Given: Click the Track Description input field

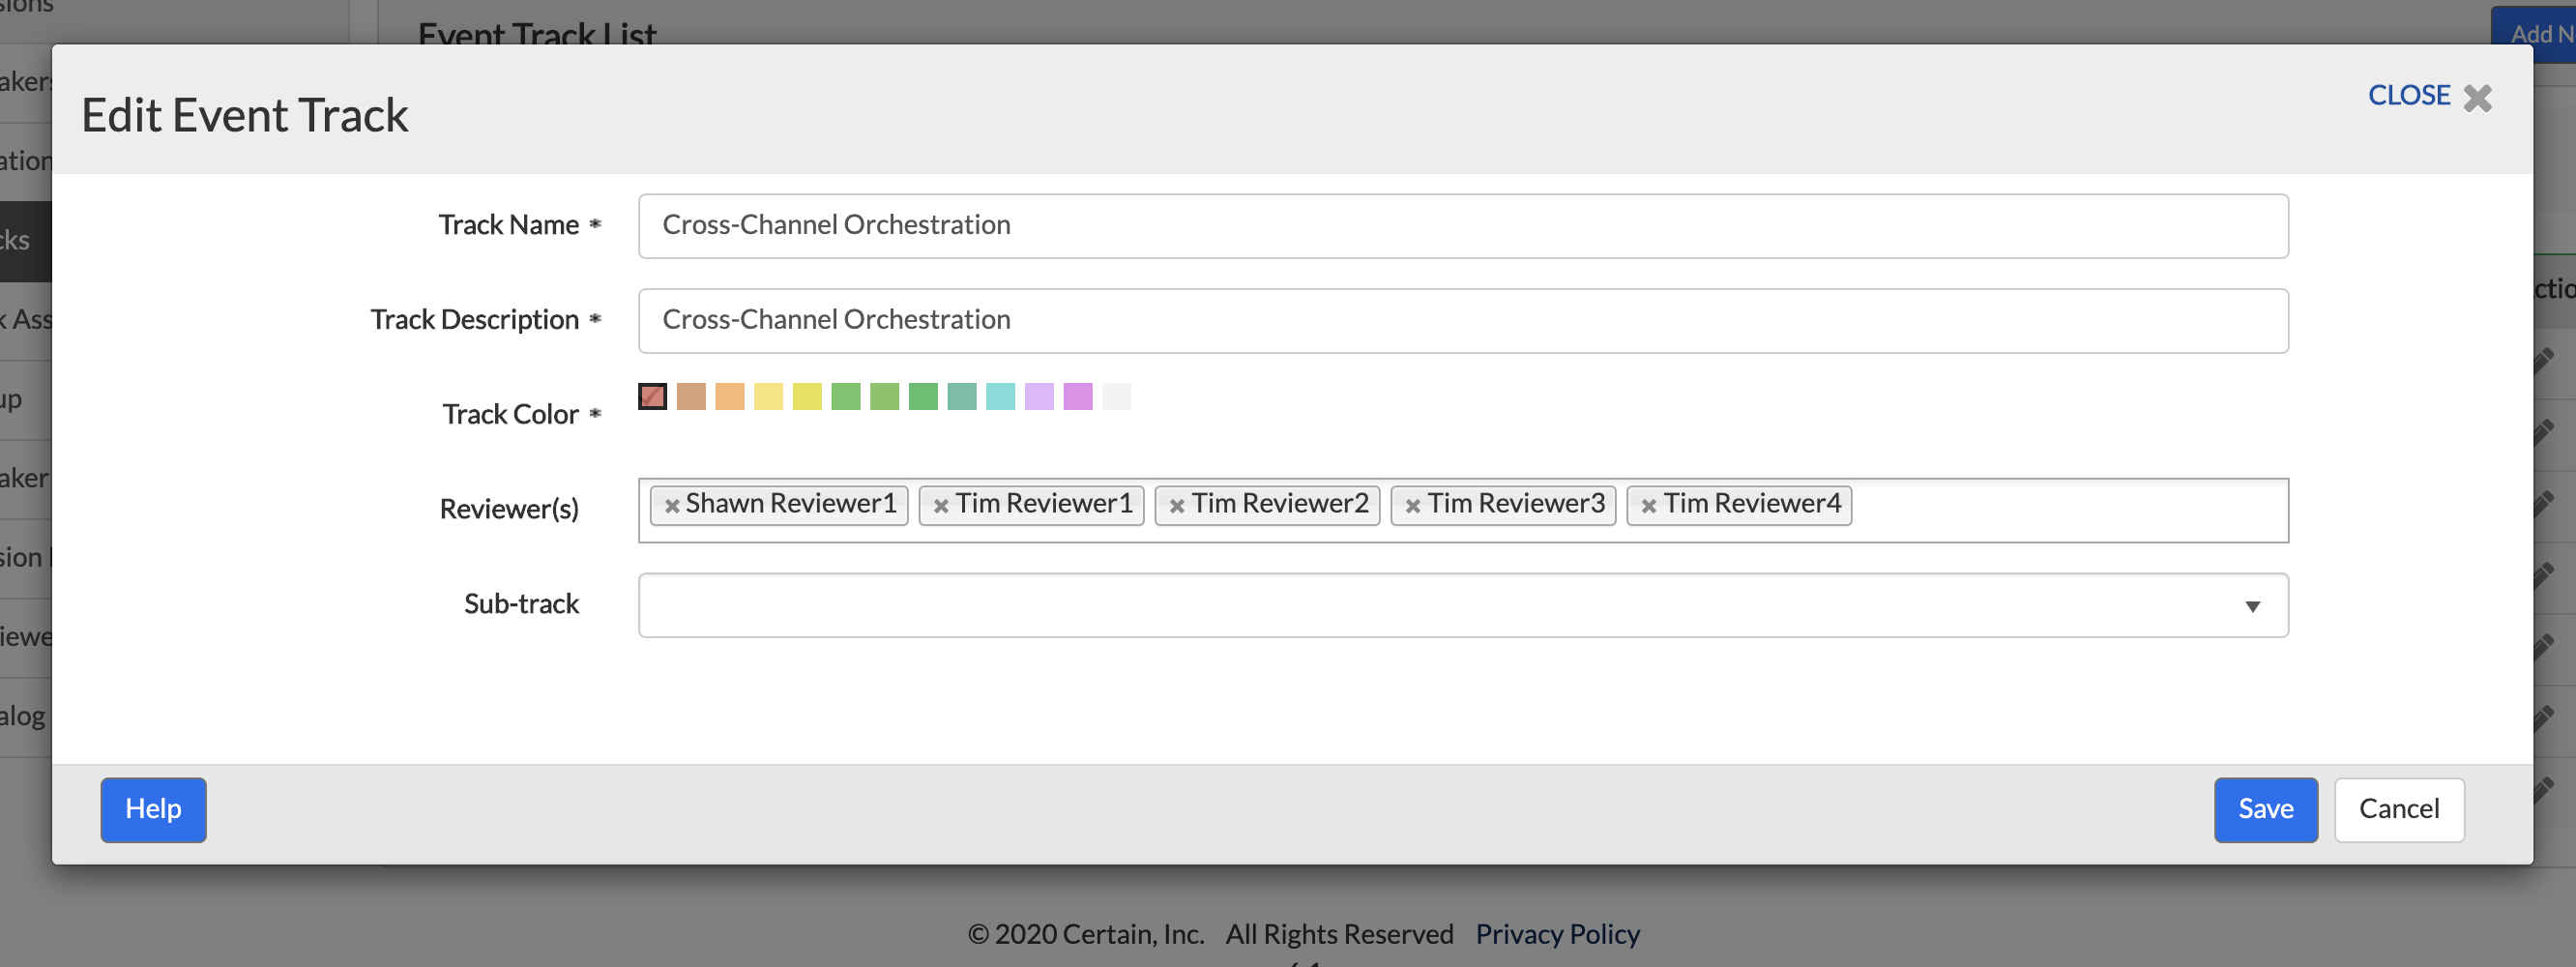Looking at the screenshot, I should coord(1463,321).
